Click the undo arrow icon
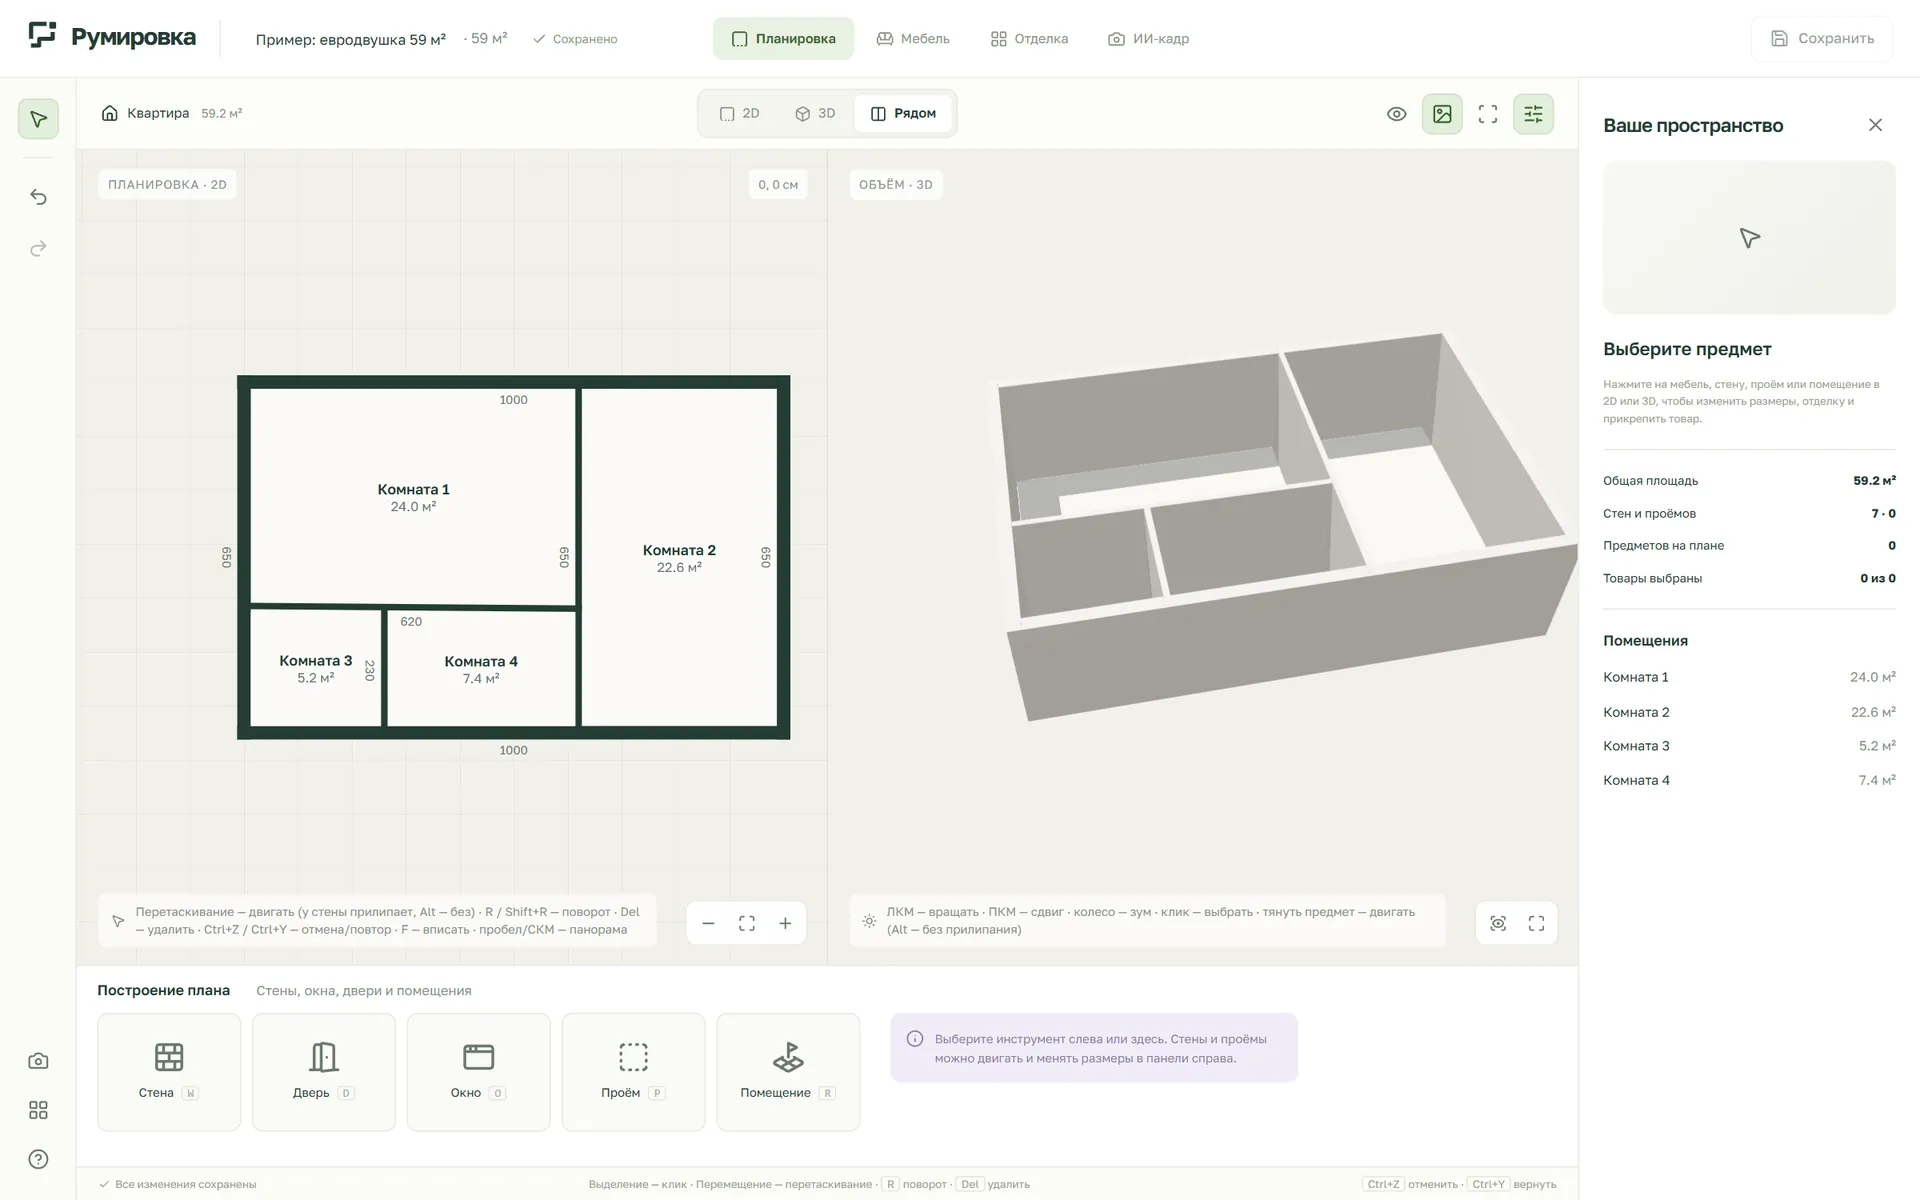The image size is (1920, 1200). coord(38,197)
